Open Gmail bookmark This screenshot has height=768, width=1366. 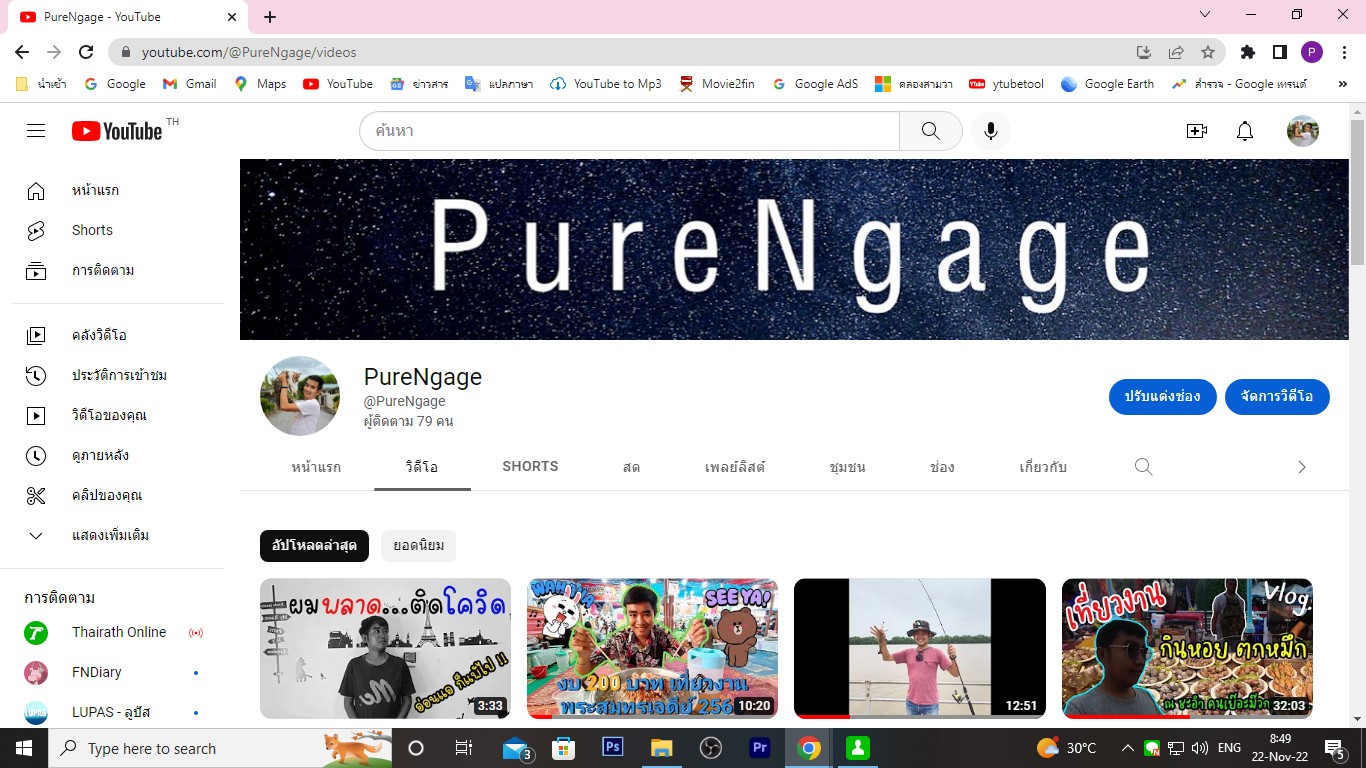pyautogui.click(x=189, y=84)
